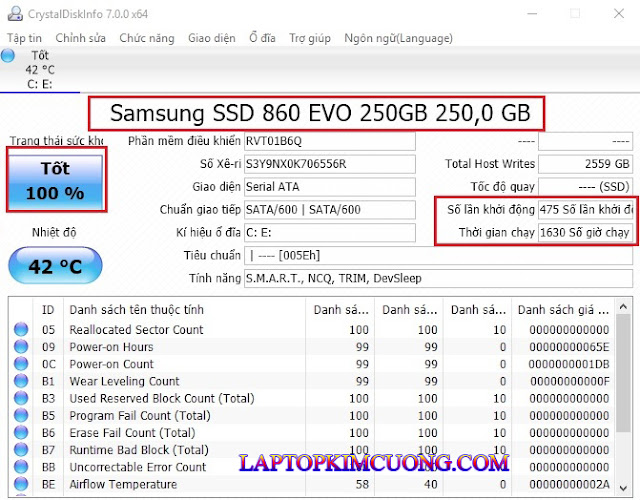Click the firmware field RVT01B6Q
Viewport: 640px width, 500px height.
[330, 141]
